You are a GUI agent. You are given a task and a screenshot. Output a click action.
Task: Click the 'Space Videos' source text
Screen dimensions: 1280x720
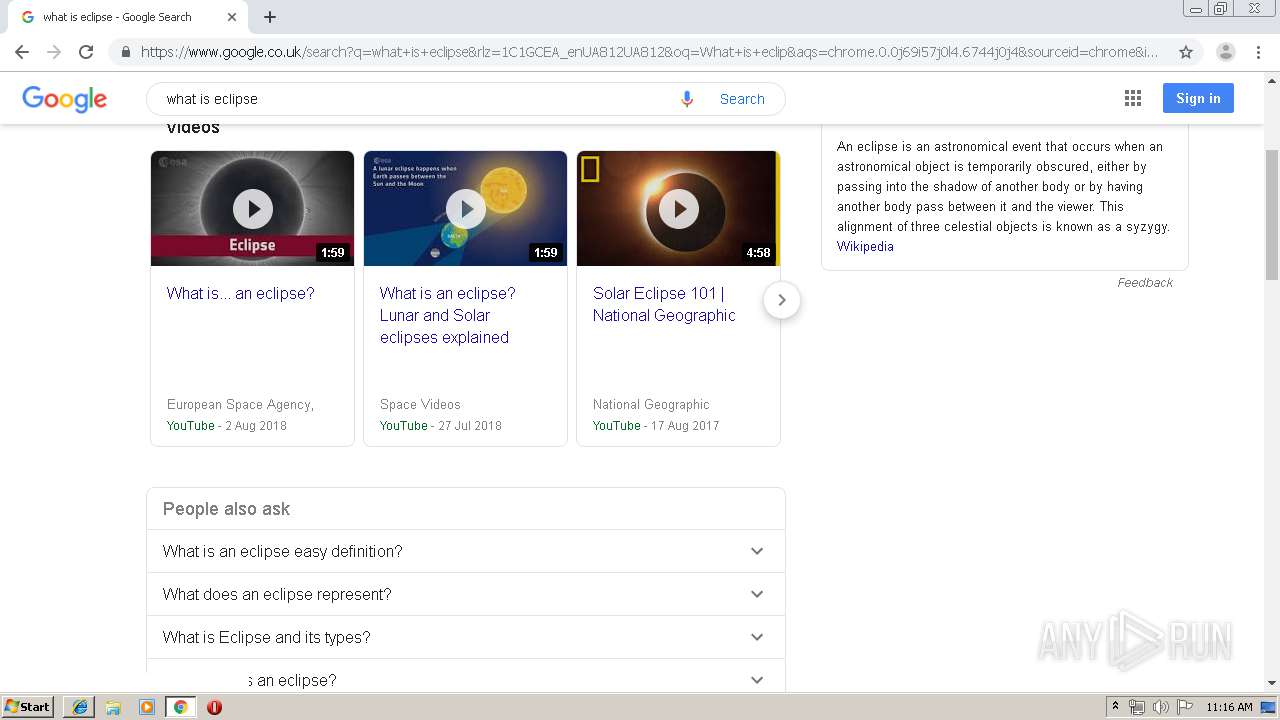tap(420, 405)
